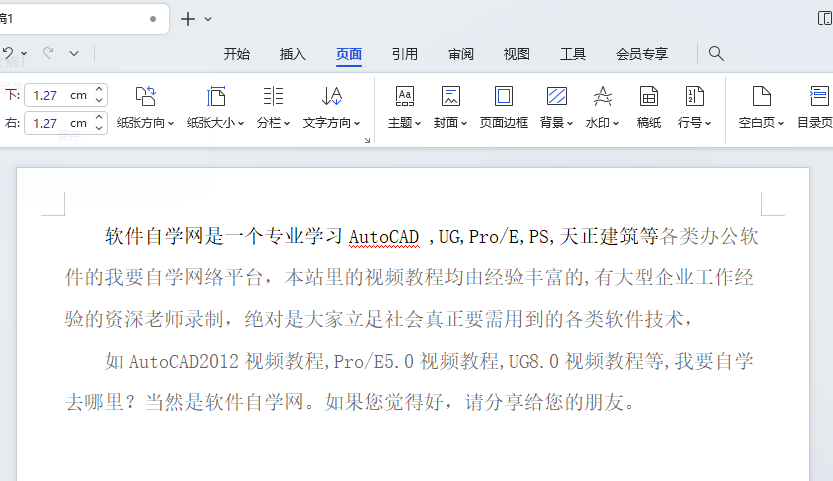Screen dimensions: 833x481
Task: Click the 纸张方向 orientation icon
Action: coord(146,96)
